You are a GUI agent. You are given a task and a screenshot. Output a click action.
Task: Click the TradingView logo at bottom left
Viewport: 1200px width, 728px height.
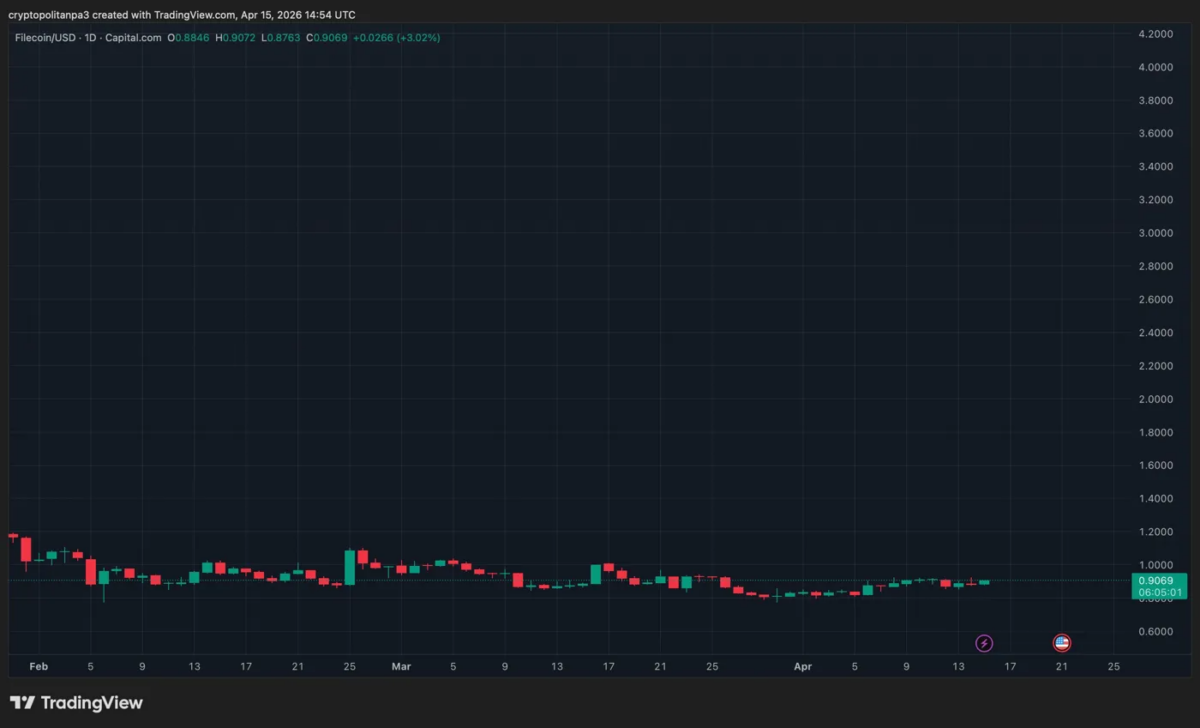(x=76, y=703)
